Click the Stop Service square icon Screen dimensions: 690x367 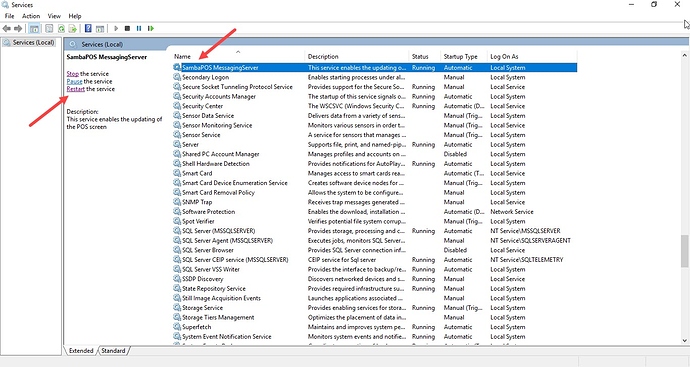click(x=127, y=29)
